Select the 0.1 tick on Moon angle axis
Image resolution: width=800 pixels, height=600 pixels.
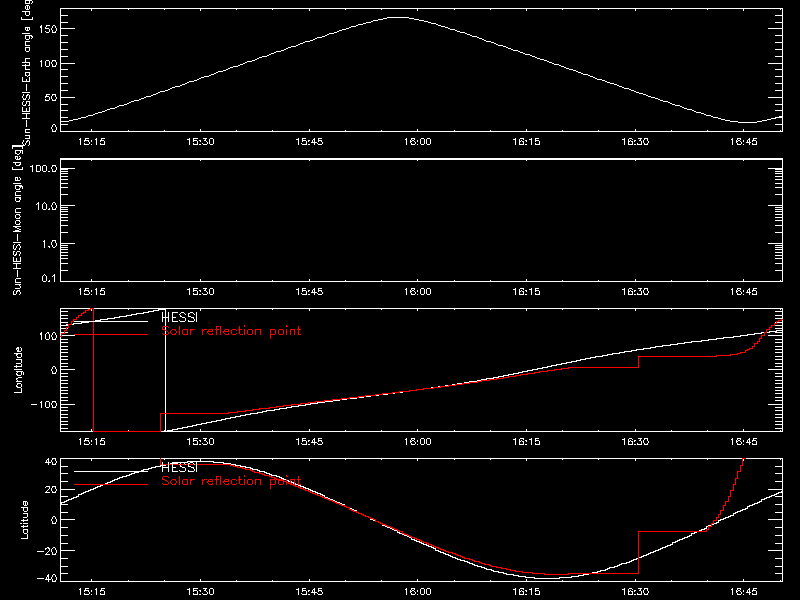(x=49, y=279)
